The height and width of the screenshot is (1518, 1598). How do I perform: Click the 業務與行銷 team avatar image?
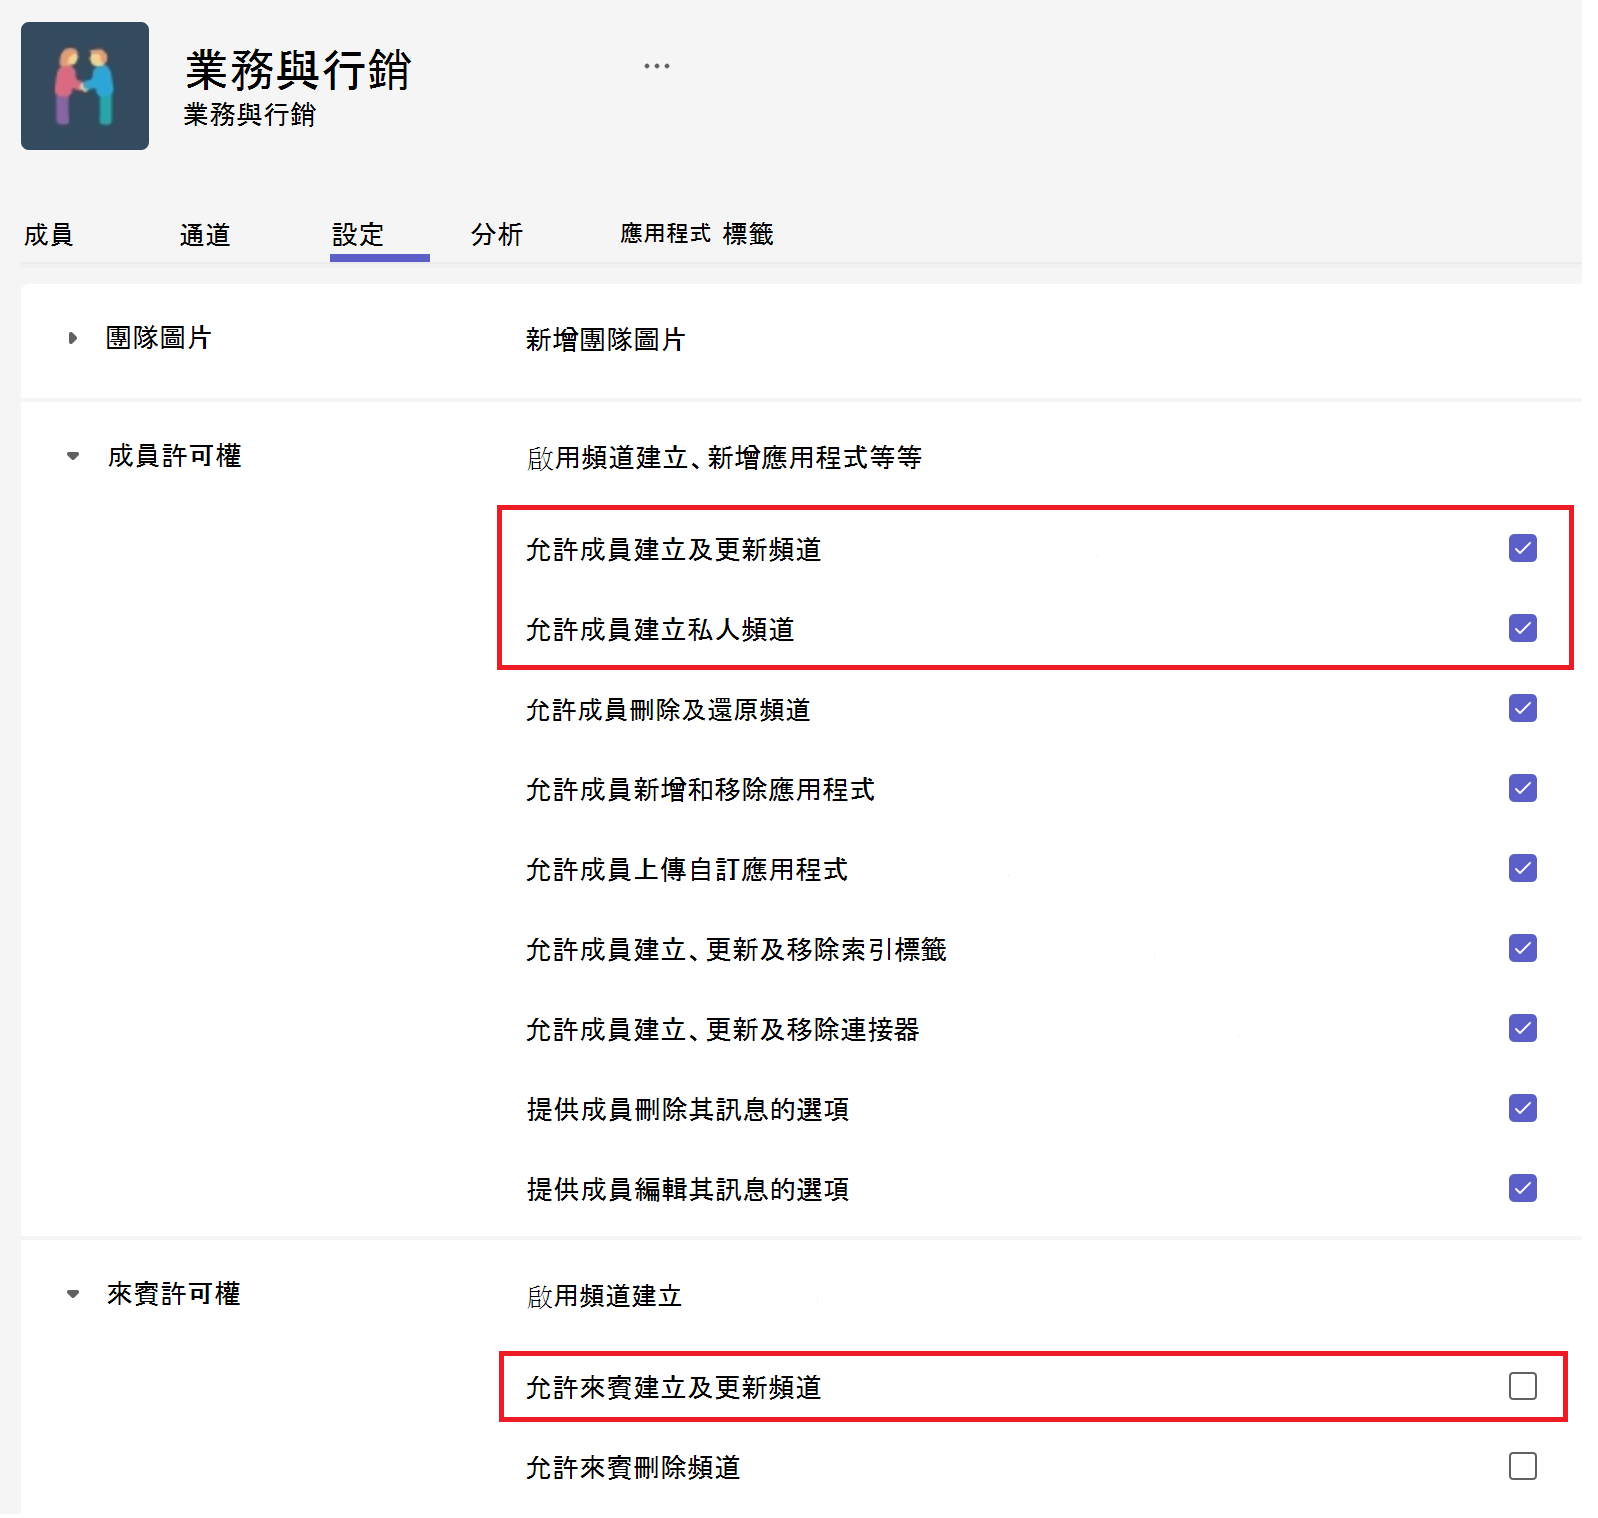point(85,86)
